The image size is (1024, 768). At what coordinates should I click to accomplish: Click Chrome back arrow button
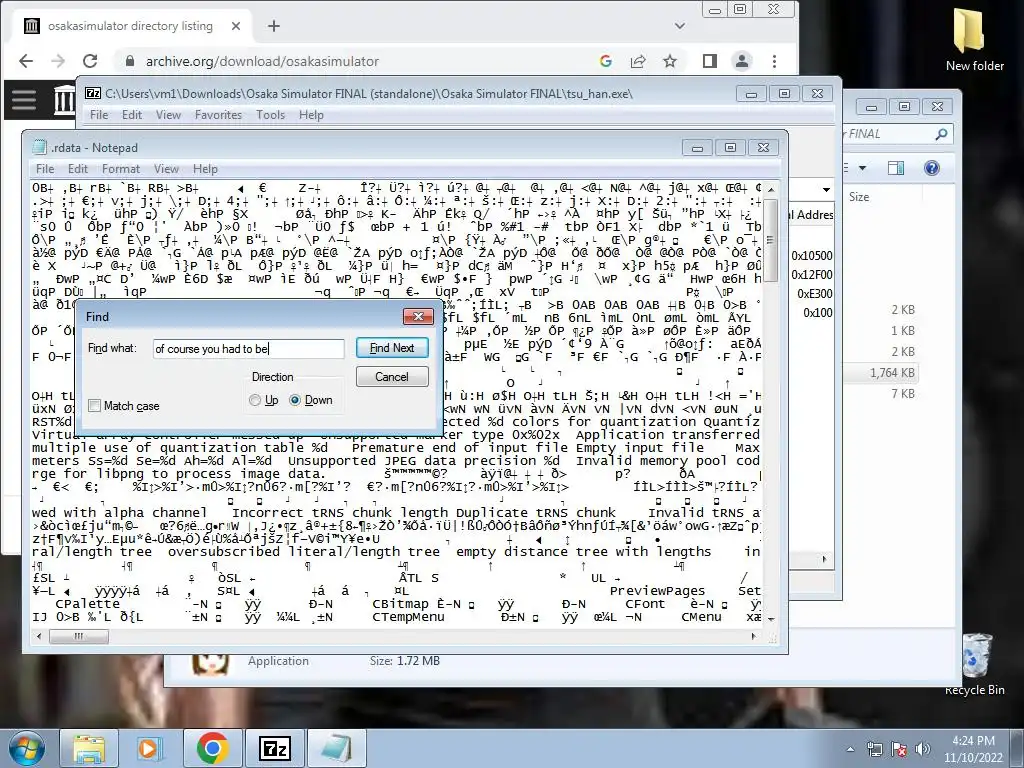tap(26, 61)
